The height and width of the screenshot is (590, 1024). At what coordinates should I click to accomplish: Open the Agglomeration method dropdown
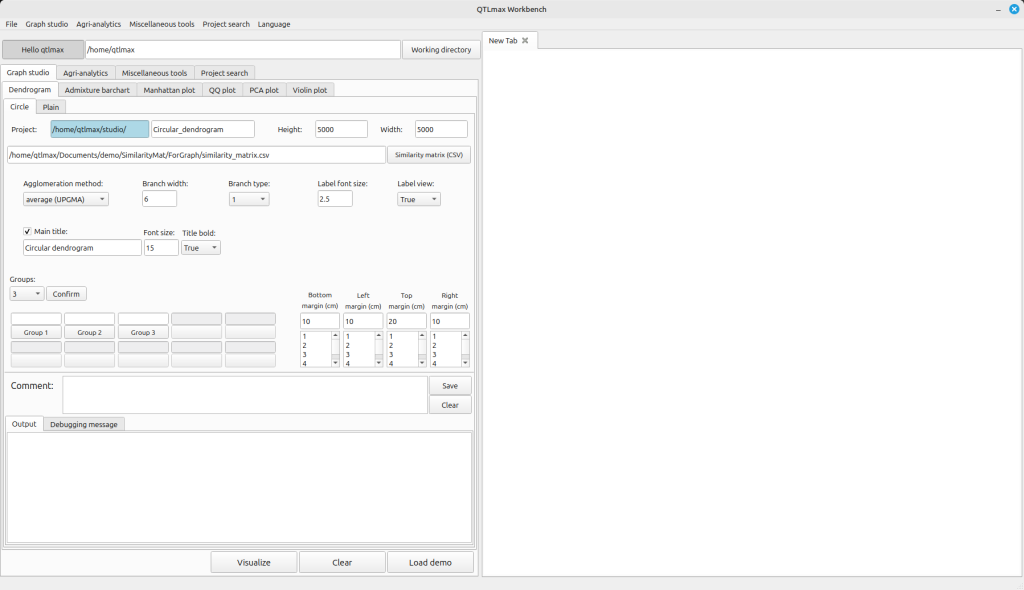point(65,199)
